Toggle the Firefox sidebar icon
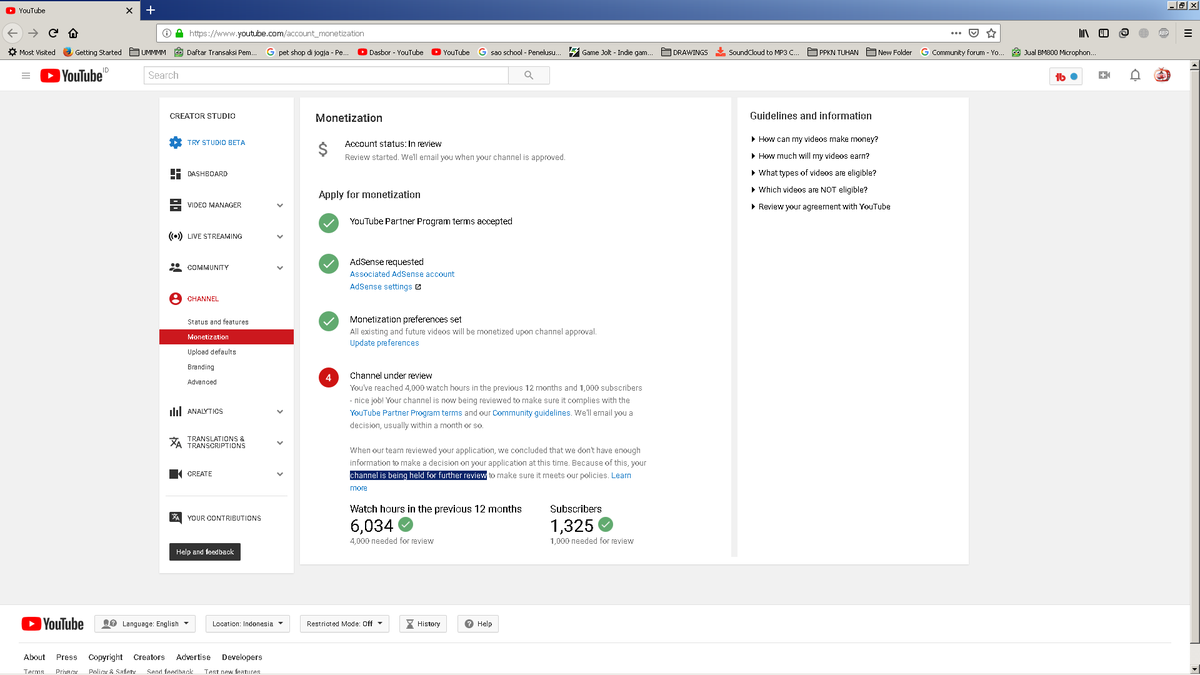 point(1104,32)
